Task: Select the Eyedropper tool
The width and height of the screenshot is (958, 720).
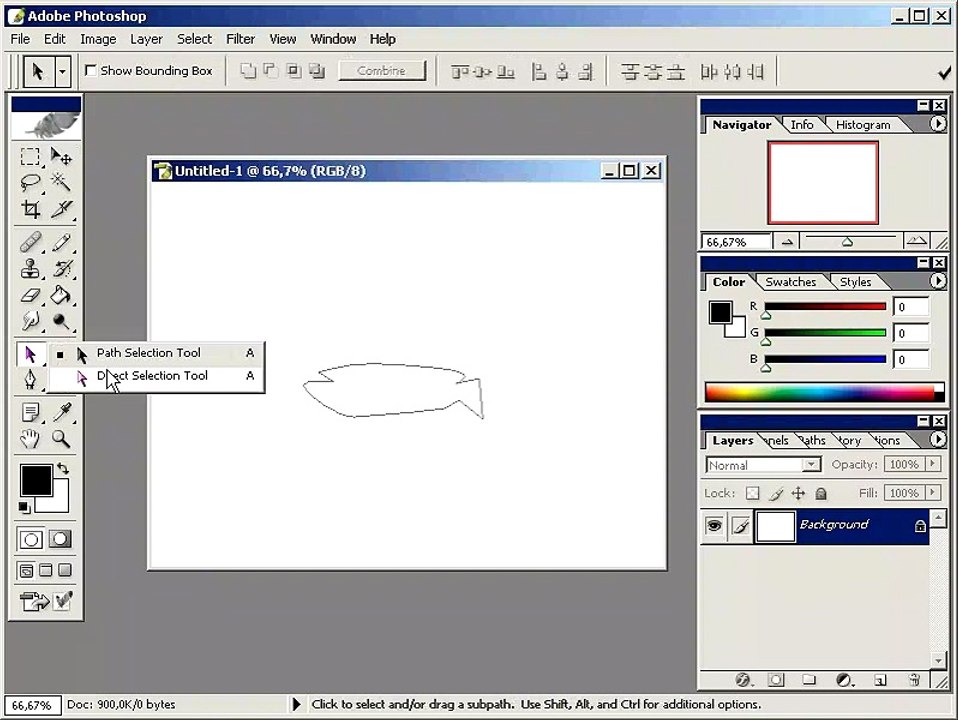Action: coord(60,413)
